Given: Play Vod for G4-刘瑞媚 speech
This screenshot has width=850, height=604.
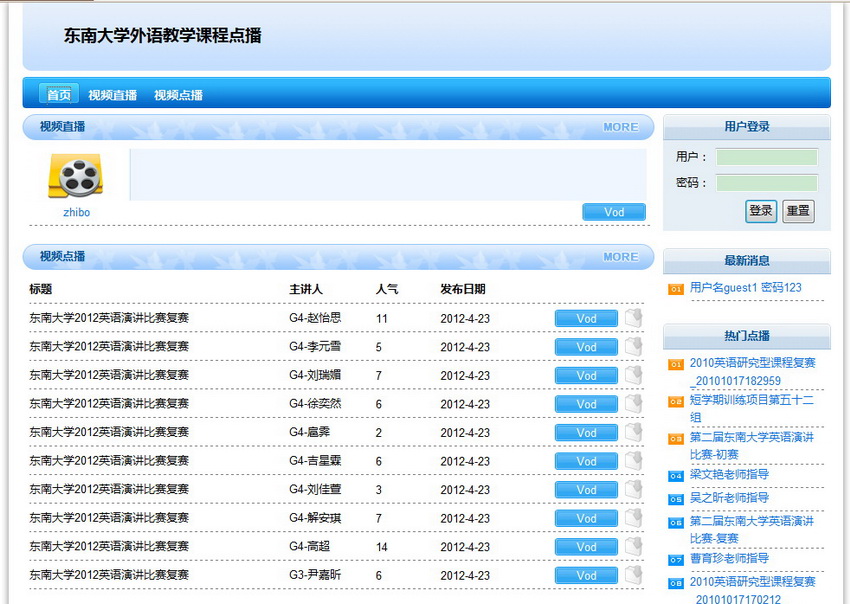Looking at the screenshot, I should click(x=586, y=376).
